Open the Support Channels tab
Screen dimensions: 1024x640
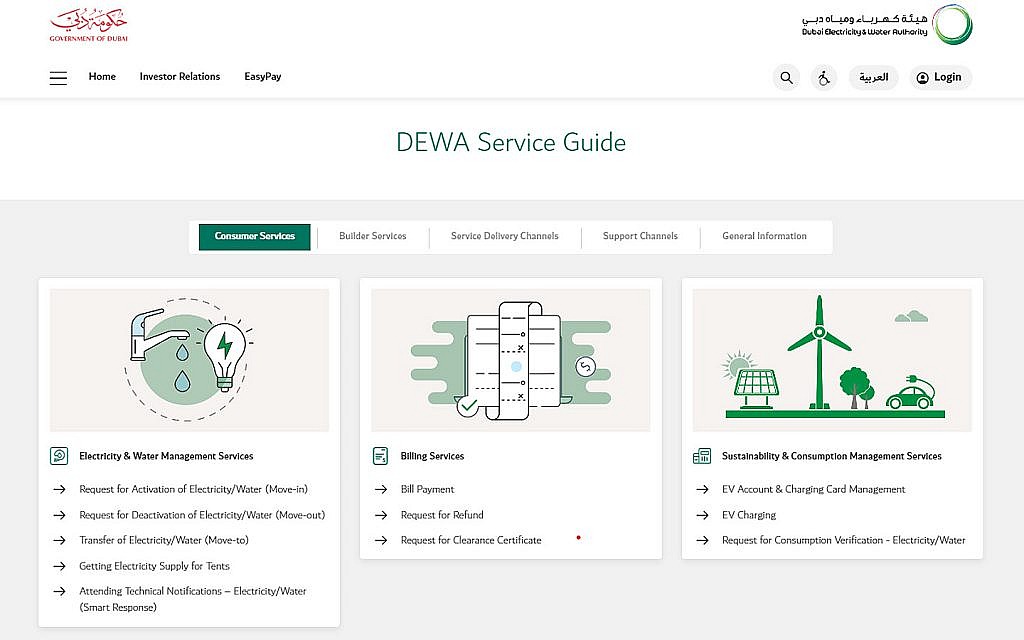click(x=640, y=236)
